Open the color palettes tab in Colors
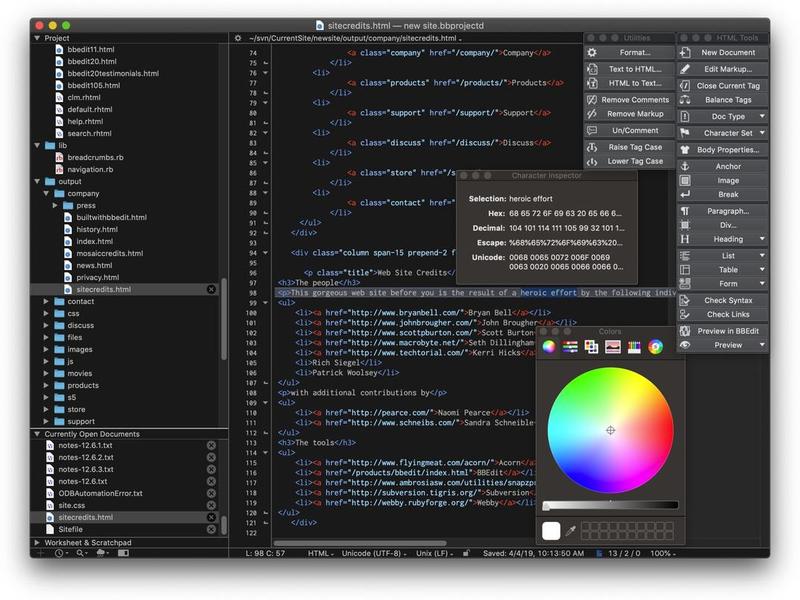The image size is (800, 600). pyautogui.click(x=591, y=347)
